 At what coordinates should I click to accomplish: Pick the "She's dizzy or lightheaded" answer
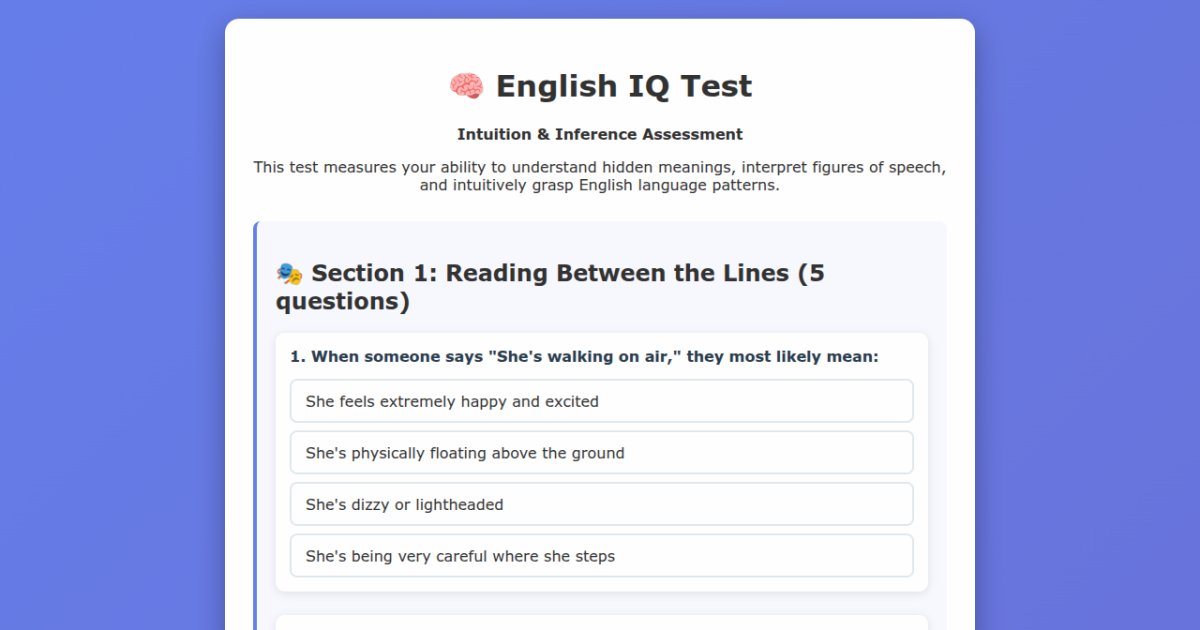pos(601,504)
